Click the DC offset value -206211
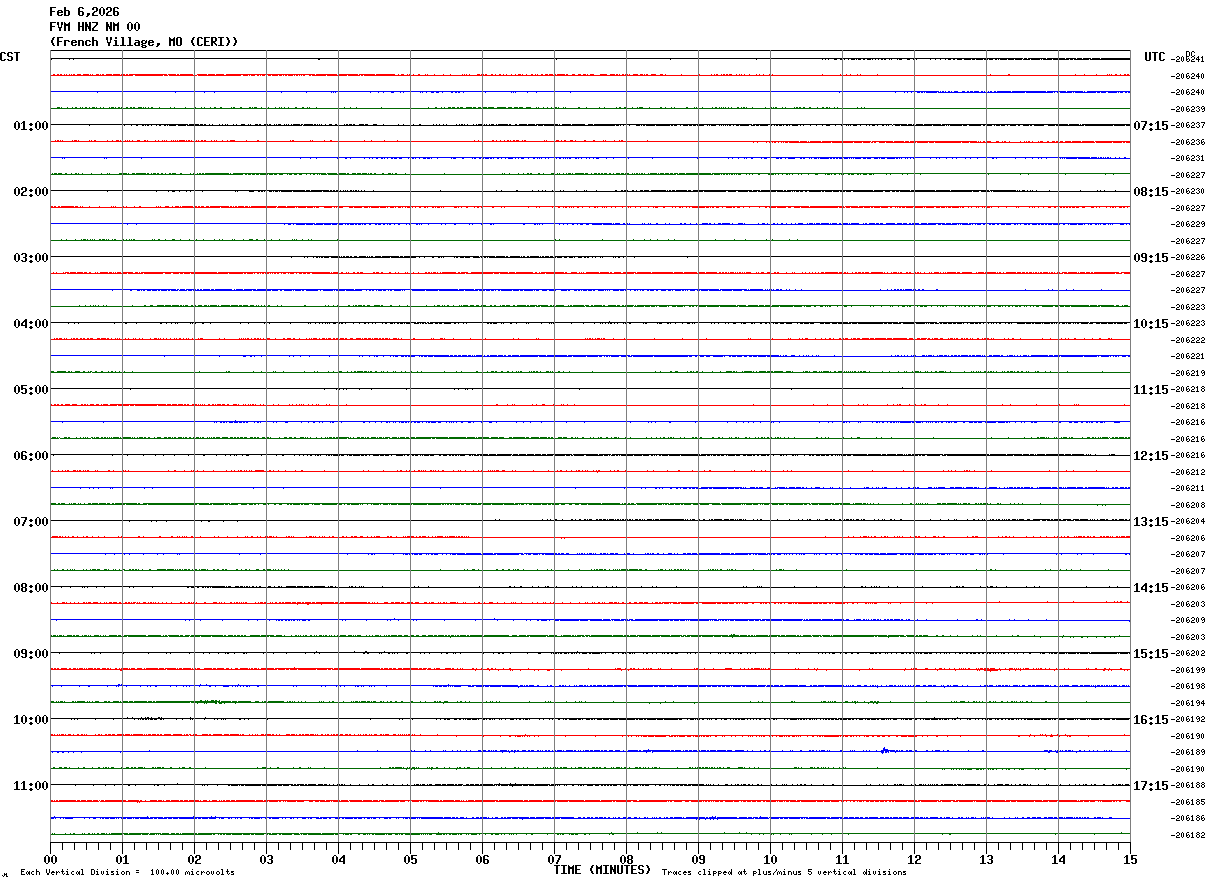 (x=1188, y=488)
